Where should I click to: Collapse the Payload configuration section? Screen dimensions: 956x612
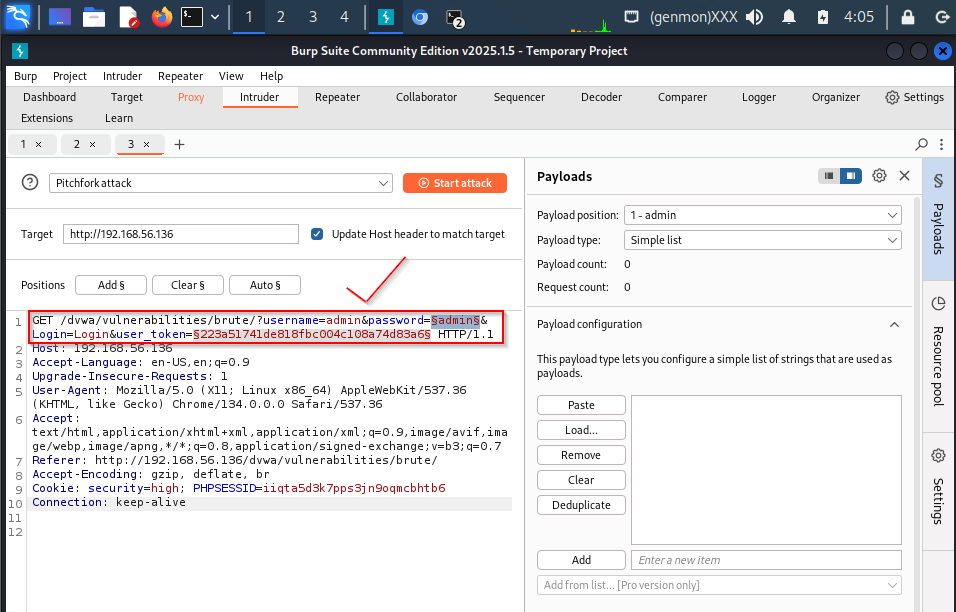(x=894, y=324)
